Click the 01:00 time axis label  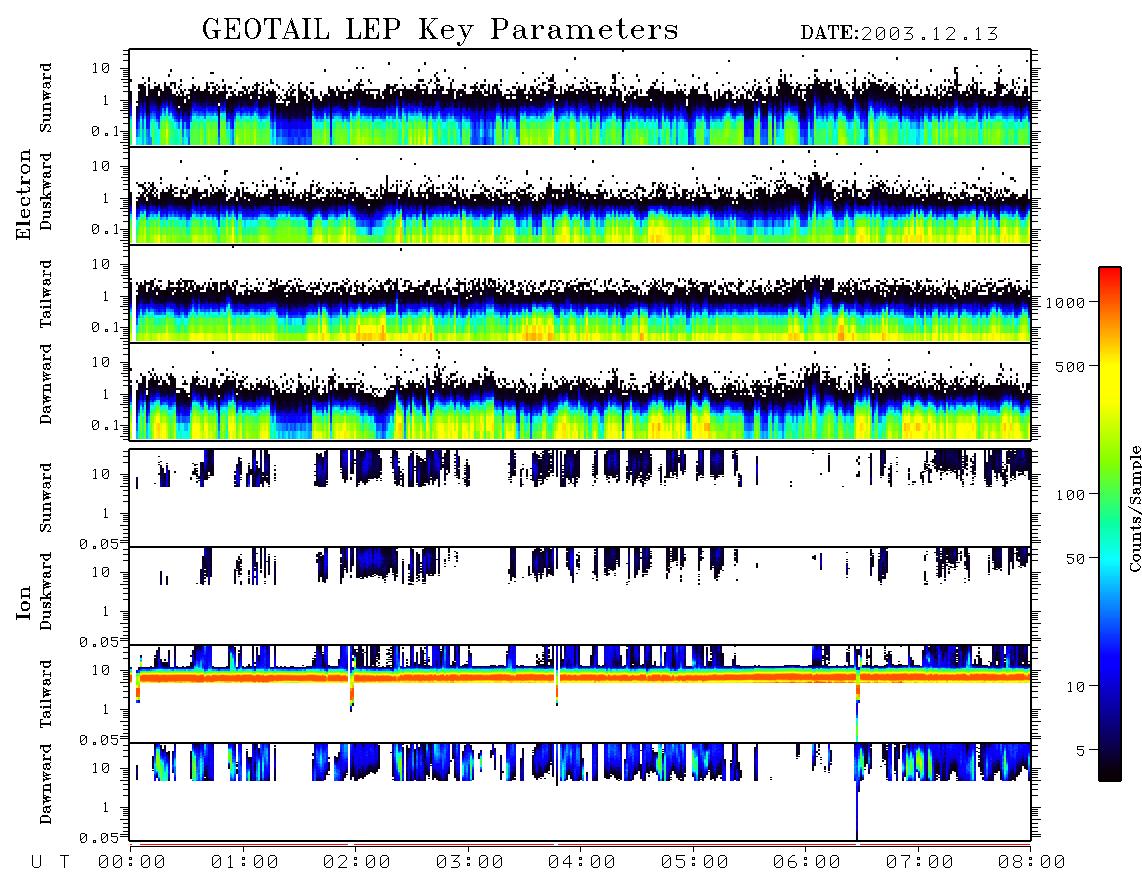point(245,863)
